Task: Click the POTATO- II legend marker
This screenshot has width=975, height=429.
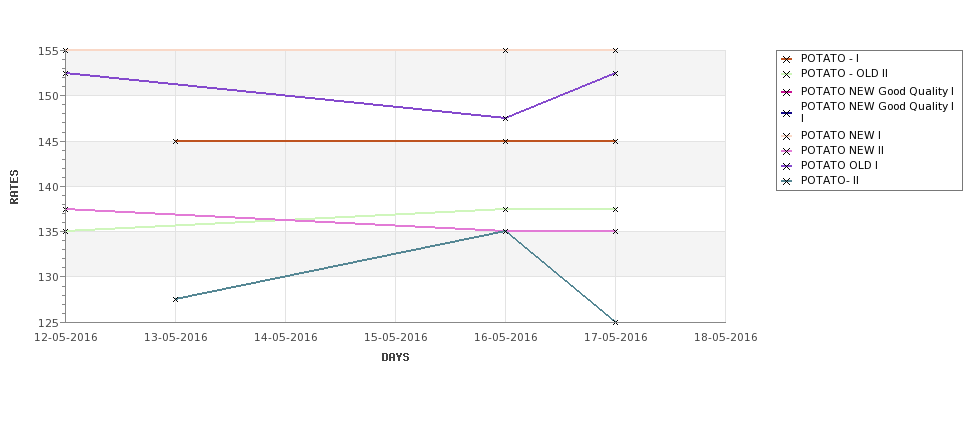Action: (787, 182)
